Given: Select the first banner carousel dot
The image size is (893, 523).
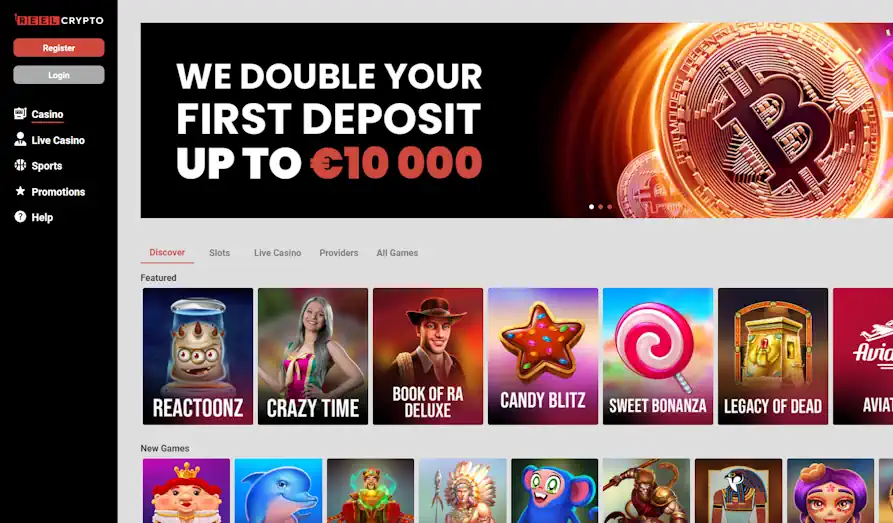Looking at the screenshot, I should coord(591,207).
